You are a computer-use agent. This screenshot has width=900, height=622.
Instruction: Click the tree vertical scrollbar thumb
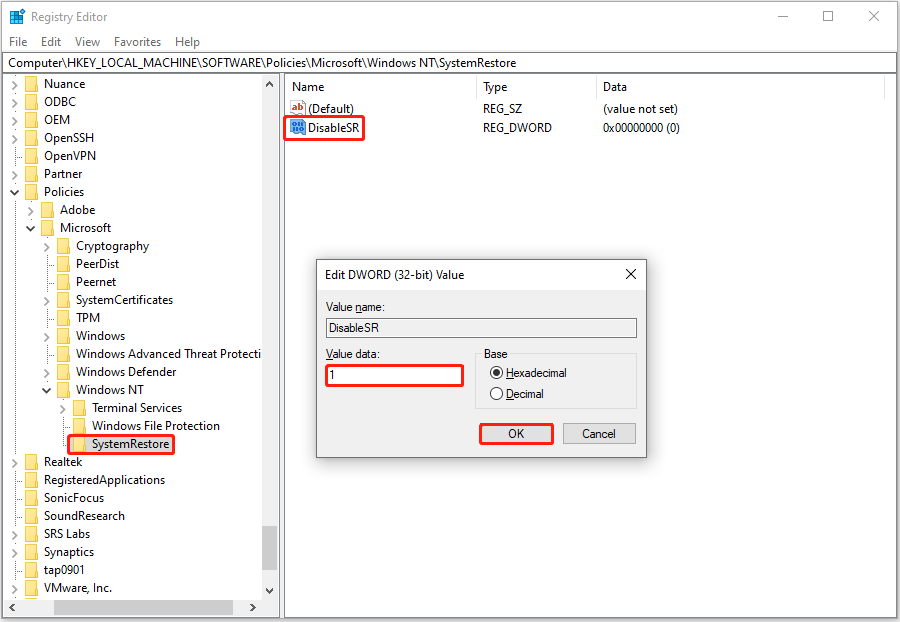click(269, 548)
